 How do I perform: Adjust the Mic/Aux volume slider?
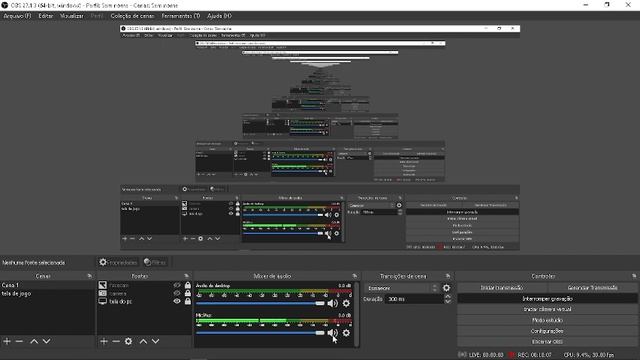[x=260, y=333]
